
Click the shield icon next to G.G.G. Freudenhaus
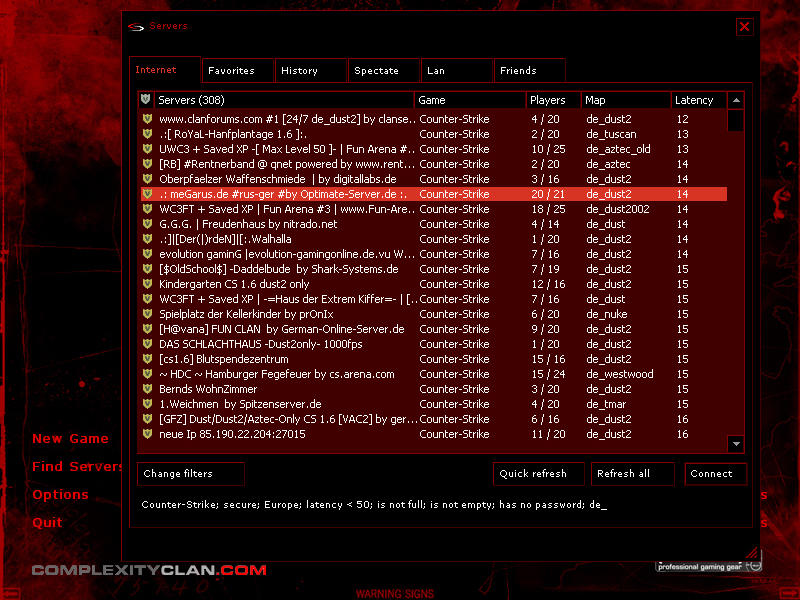point(147,224)
